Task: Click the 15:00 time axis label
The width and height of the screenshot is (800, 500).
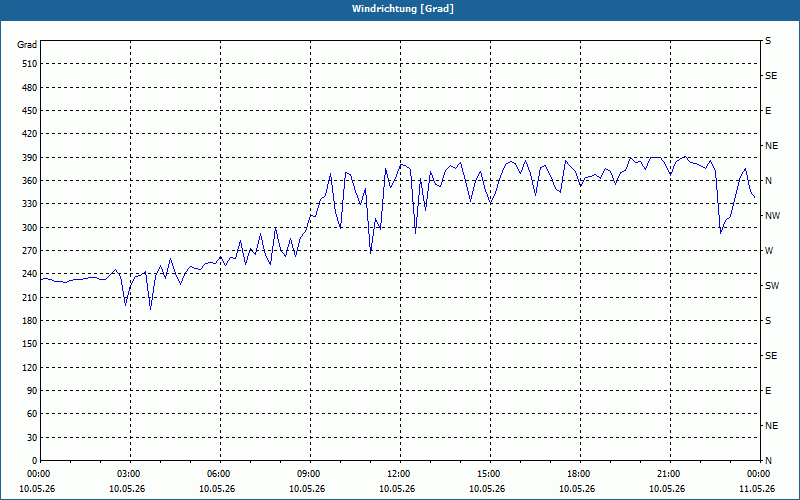Action: [x=490, y=474]
